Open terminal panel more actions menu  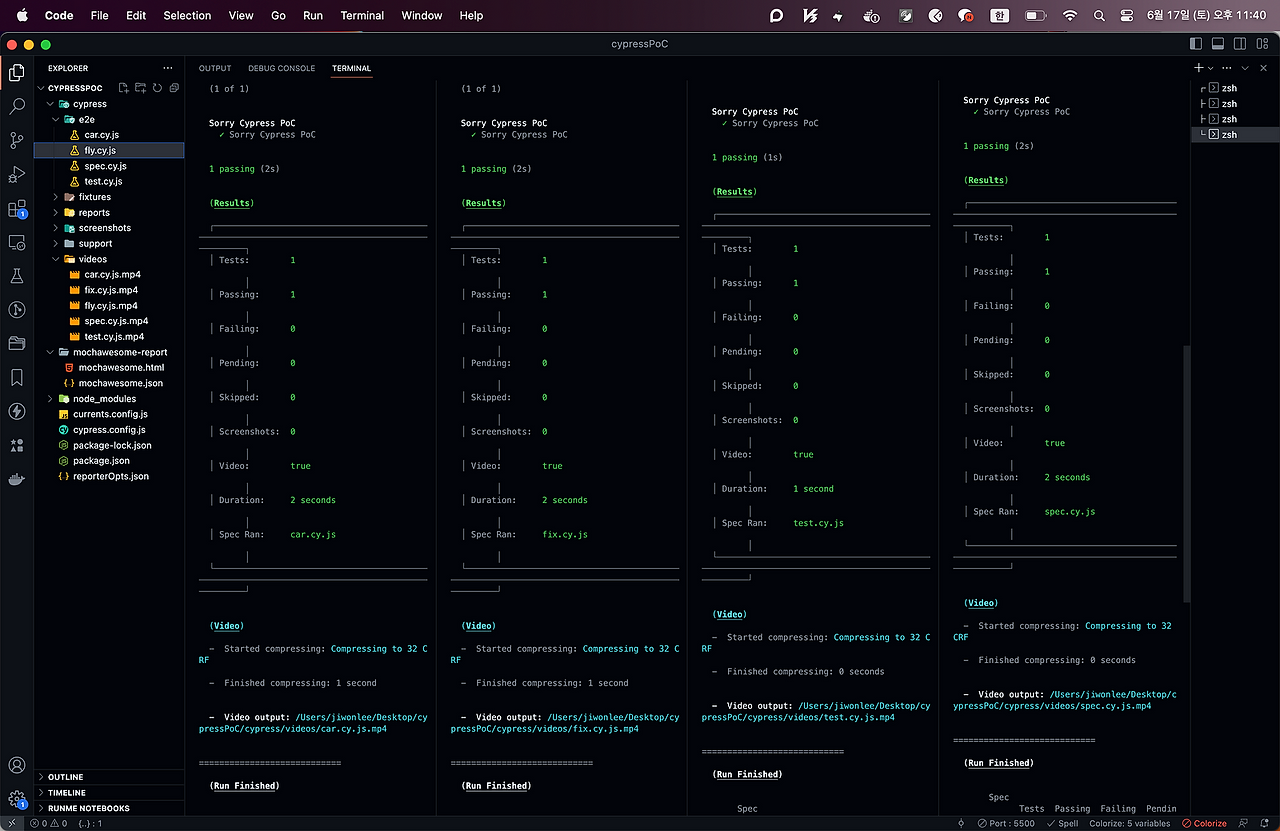(1228, 68)
